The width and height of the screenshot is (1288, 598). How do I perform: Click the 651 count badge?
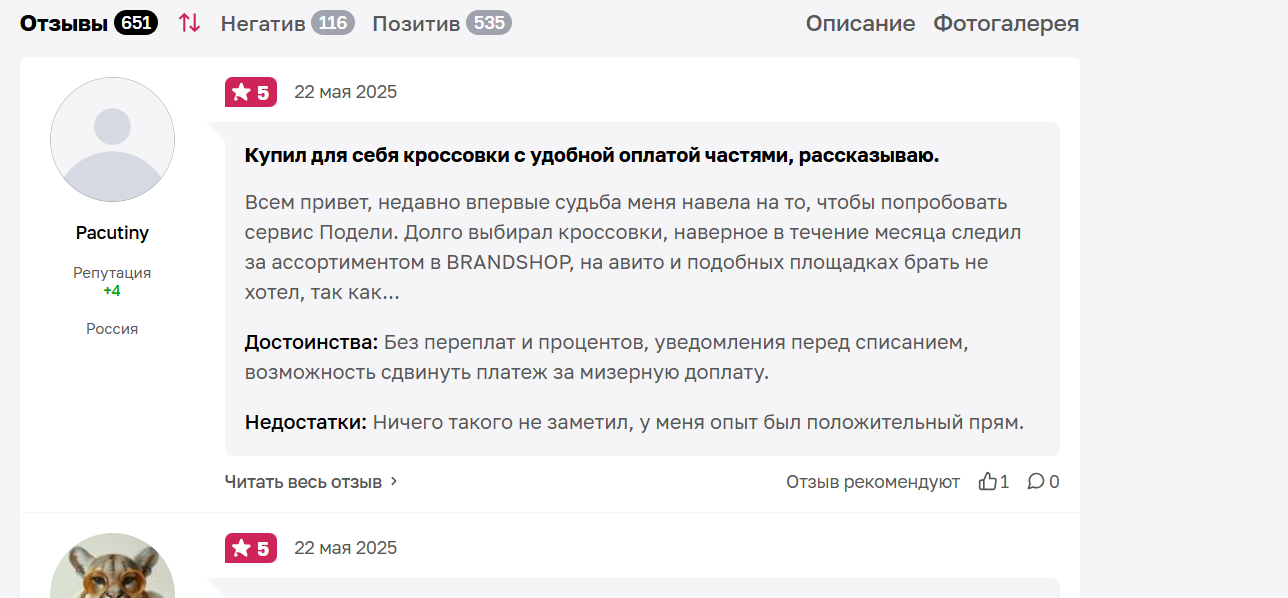[x=136, y=22]
